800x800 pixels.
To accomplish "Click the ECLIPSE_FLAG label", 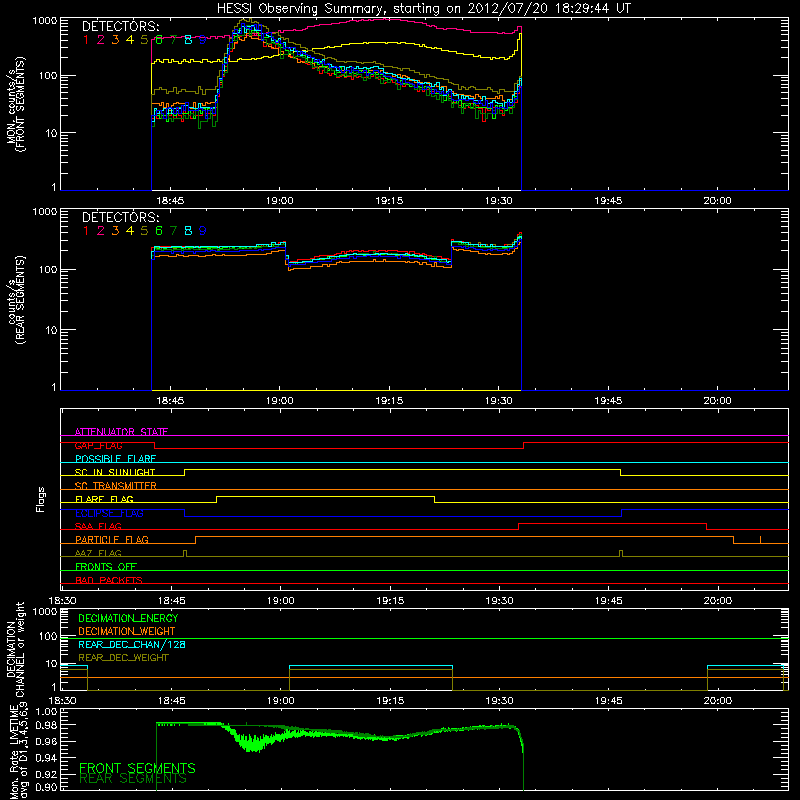I will click(109, 513).
